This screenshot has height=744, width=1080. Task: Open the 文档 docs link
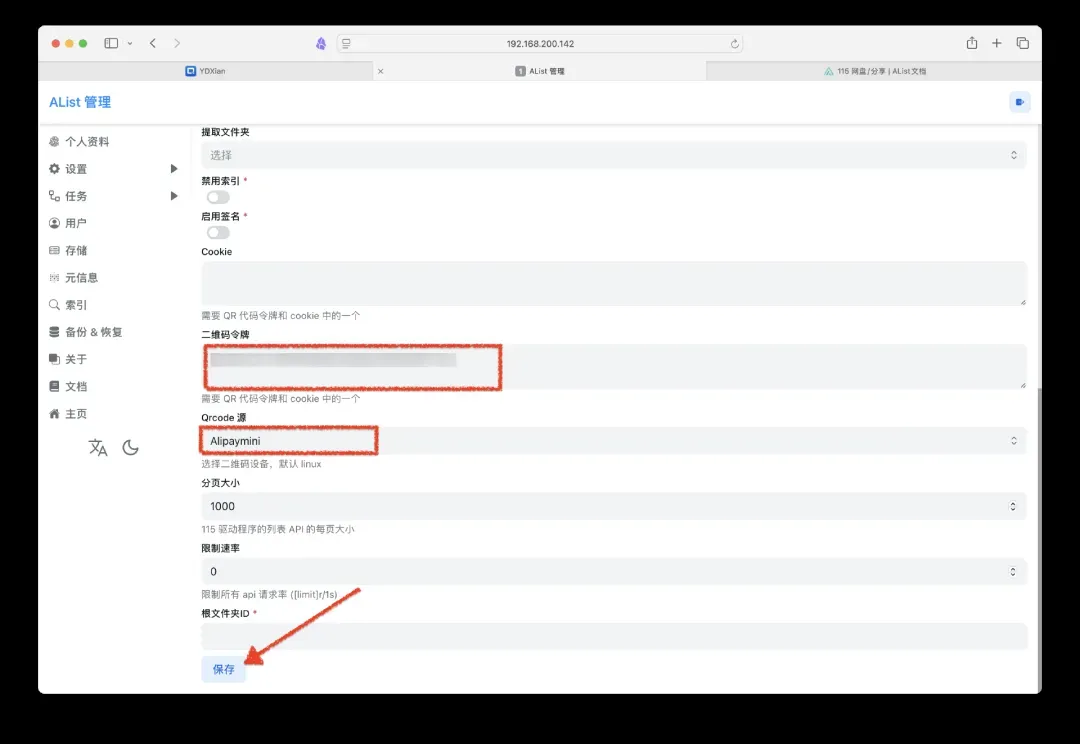point(76,386)
